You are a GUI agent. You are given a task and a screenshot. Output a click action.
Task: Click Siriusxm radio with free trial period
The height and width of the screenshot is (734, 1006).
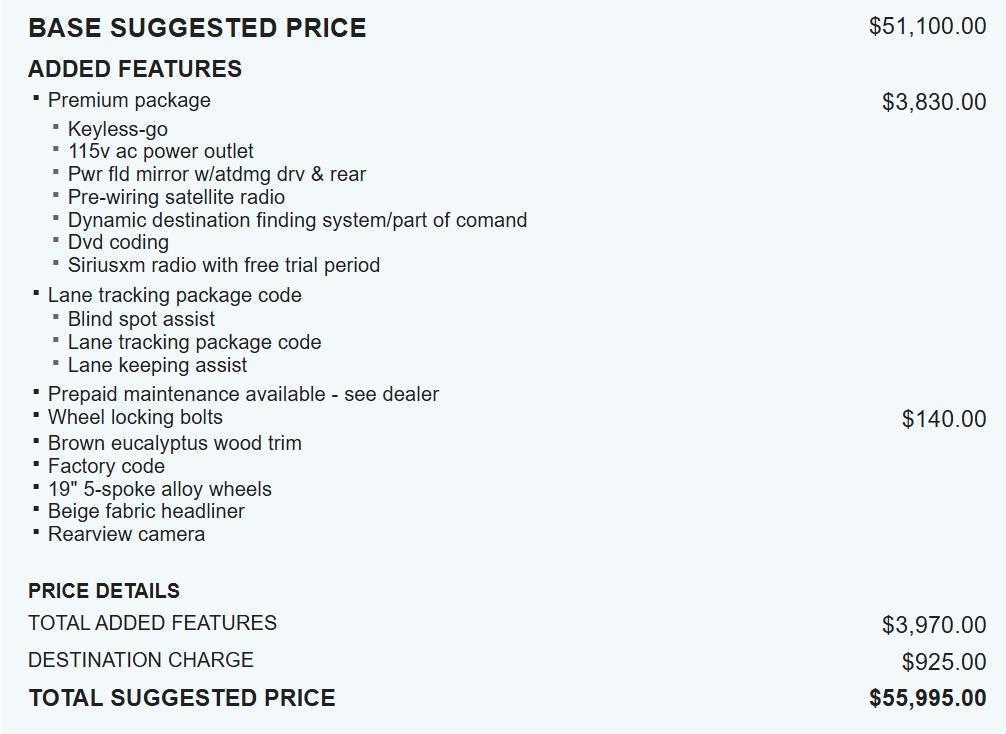point(224,265)
